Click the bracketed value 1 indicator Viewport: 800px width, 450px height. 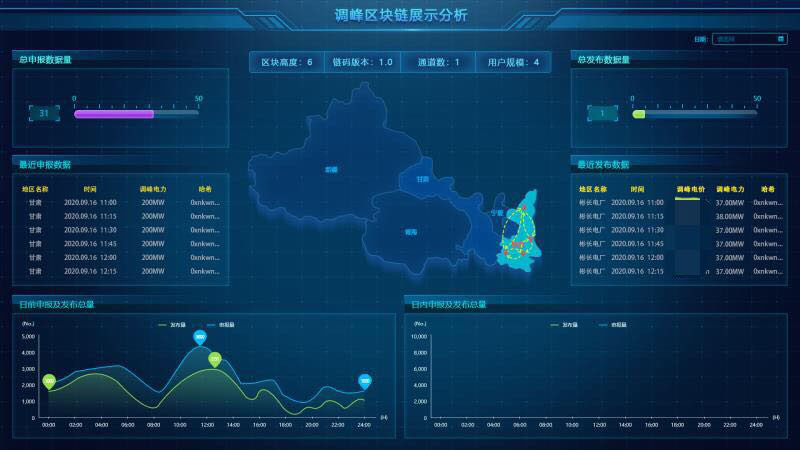602,113
